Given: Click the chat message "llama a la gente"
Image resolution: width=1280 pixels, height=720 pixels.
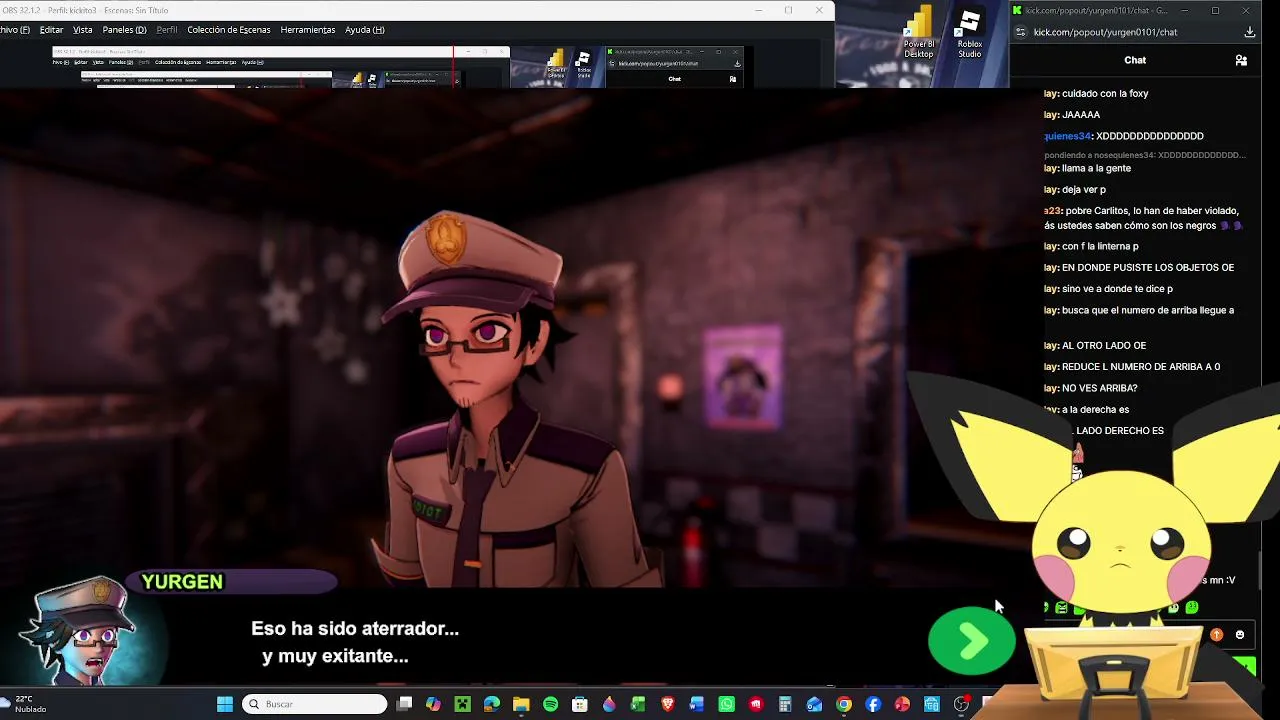Looking at the screenshot, I should 1096,168.
